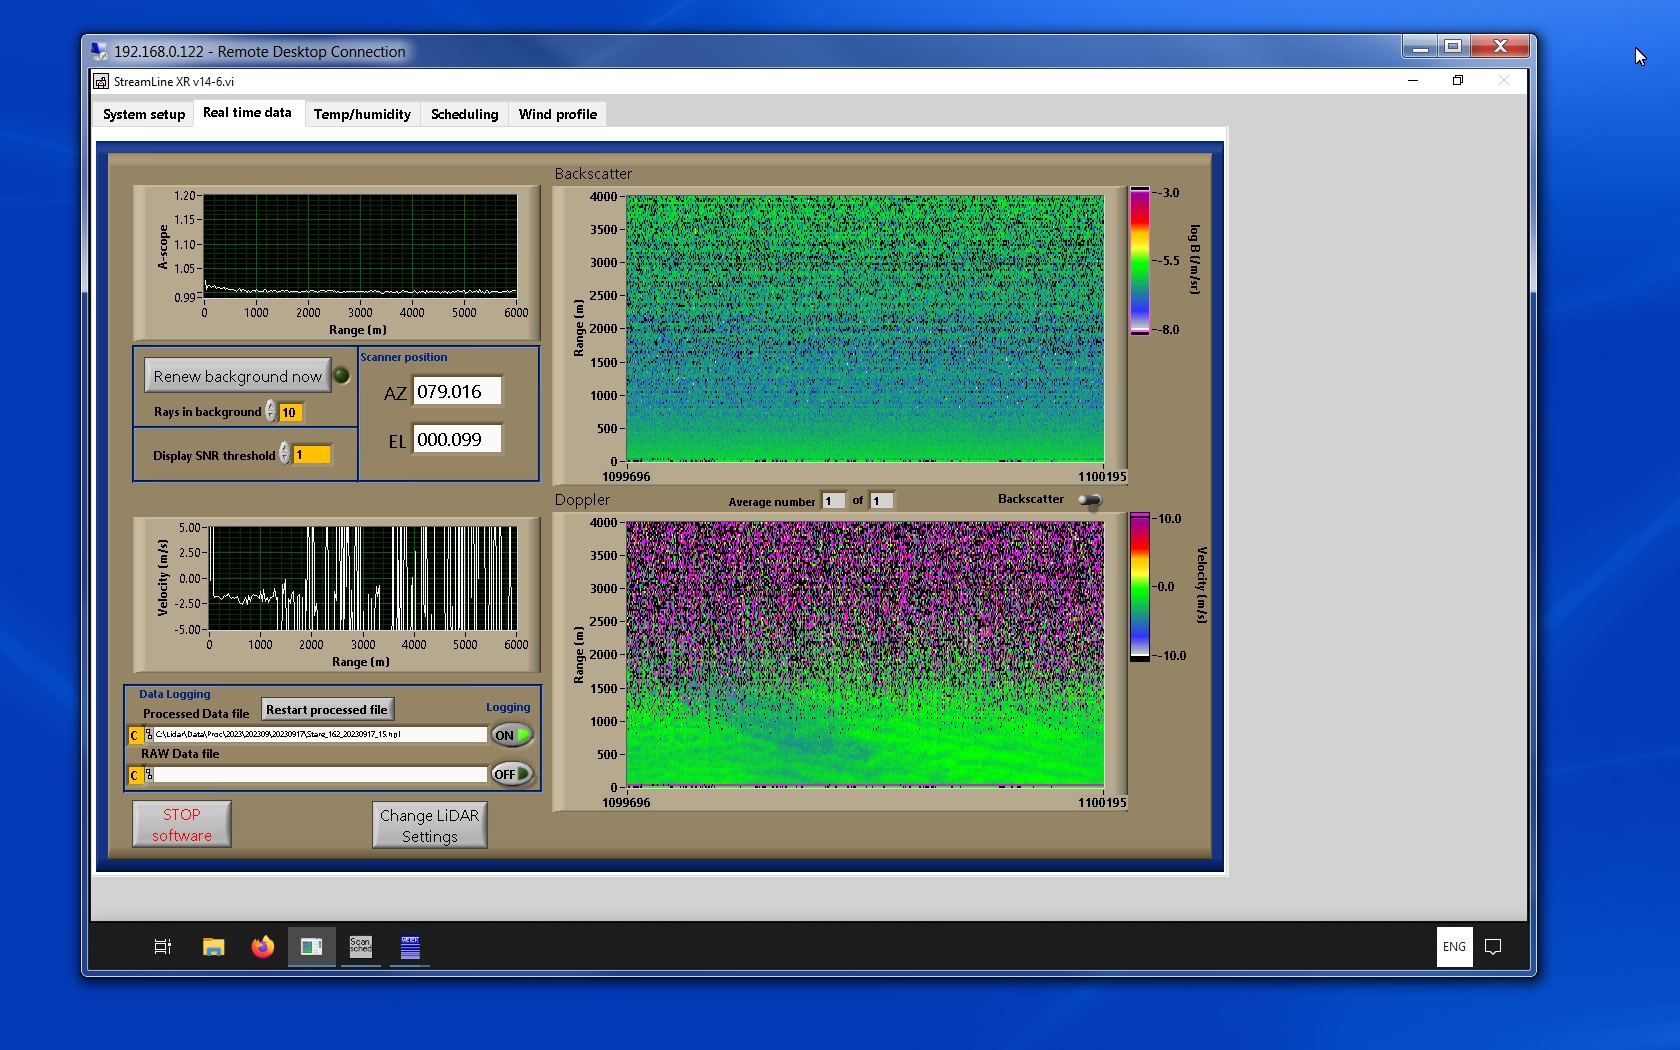Click the AZ scanner position field
The width and height of the screenshot is (1680, 1050).
[457, 392]
